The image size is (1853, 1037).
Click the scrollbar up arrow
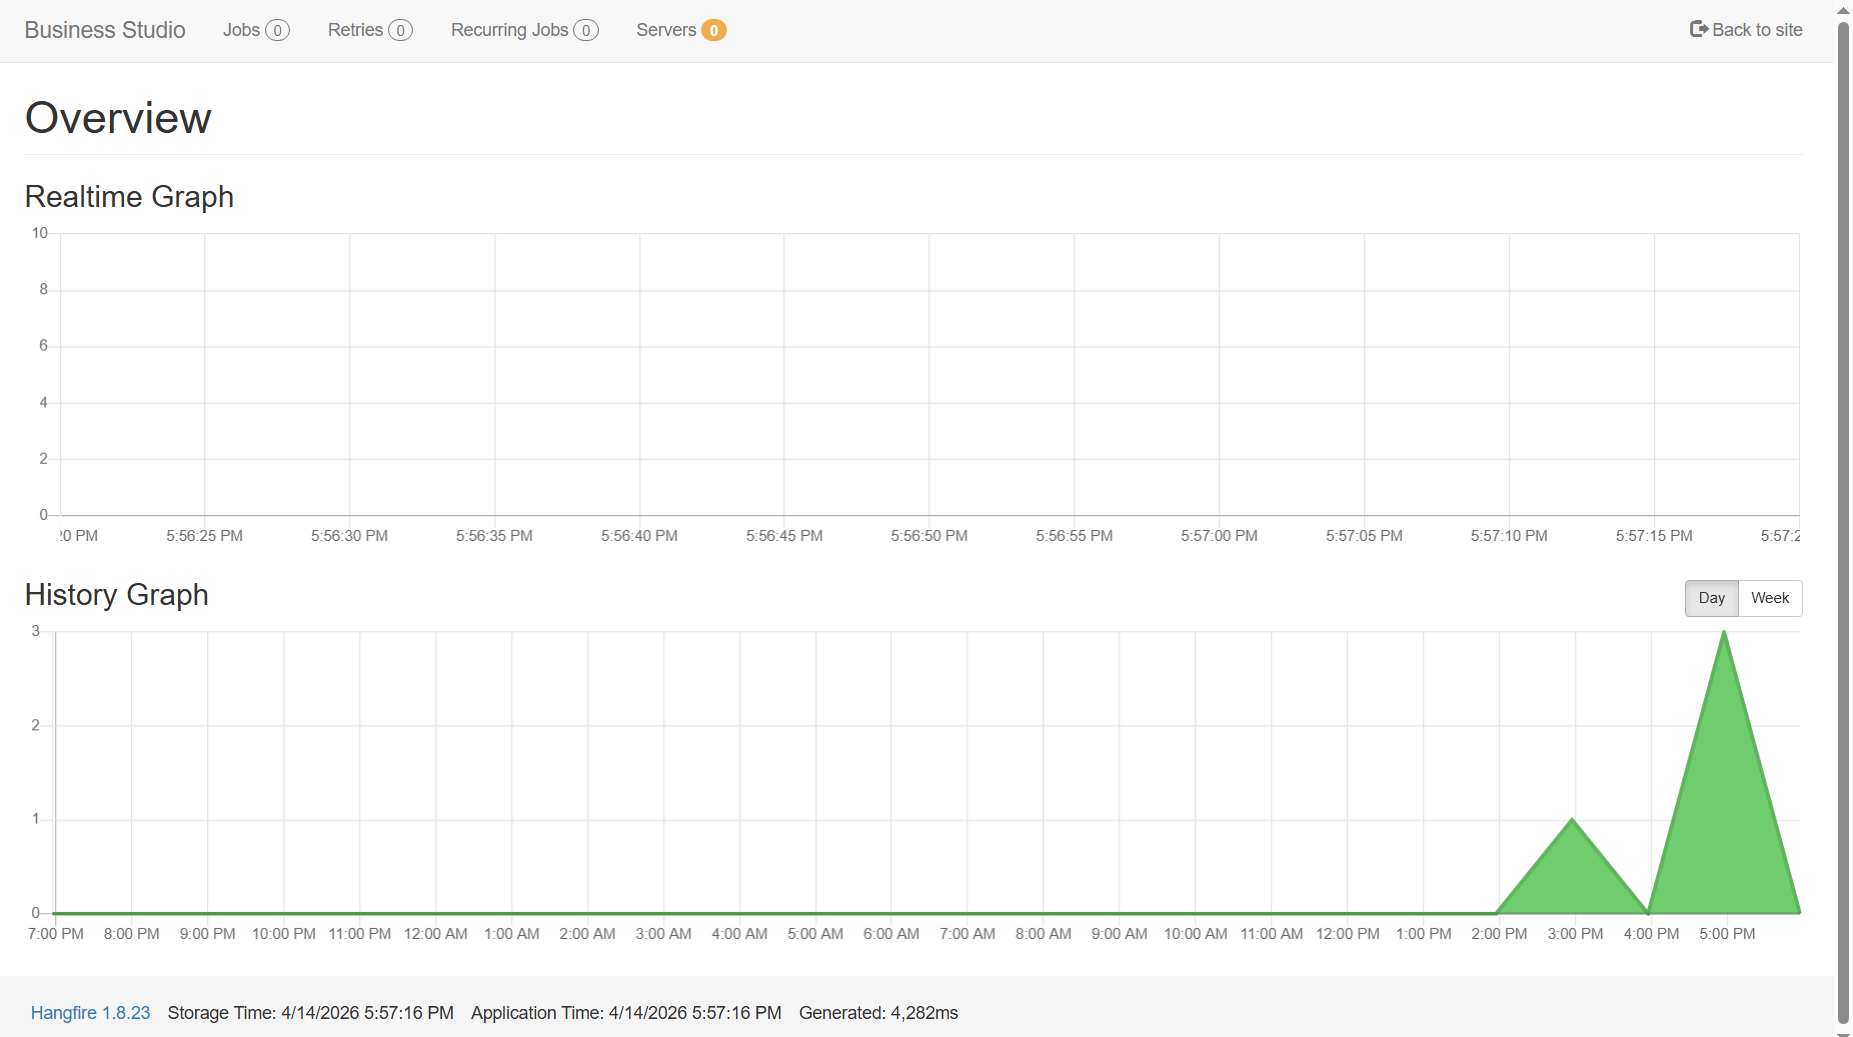click(1843, 10)
